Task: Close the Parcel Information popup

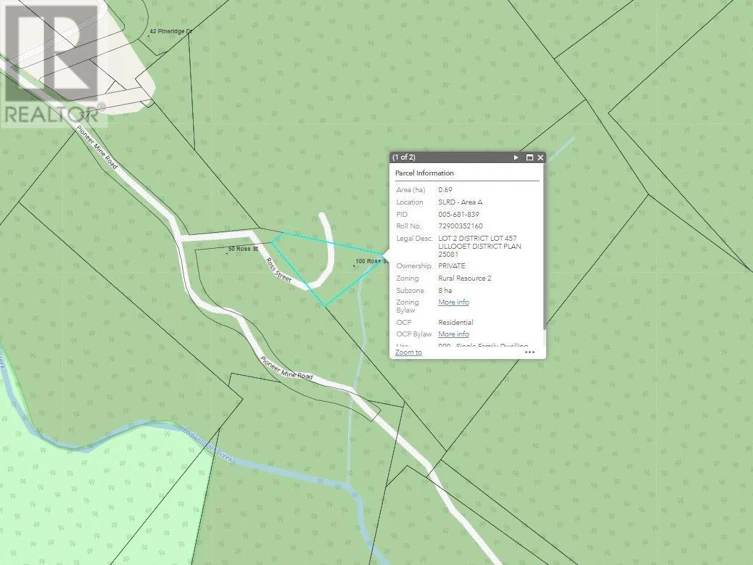Action: pos(540,157)
